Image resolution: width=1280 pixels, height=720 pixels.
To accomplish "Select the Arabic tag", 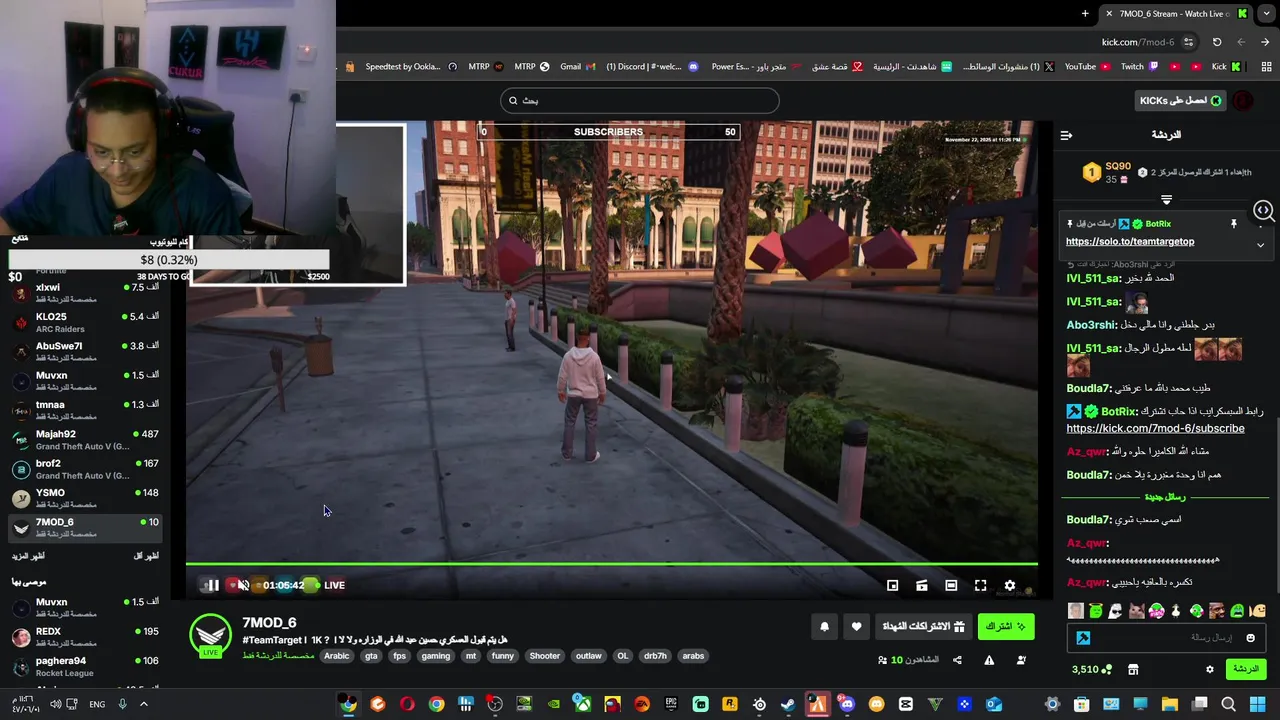I will [x=337, y=656].
